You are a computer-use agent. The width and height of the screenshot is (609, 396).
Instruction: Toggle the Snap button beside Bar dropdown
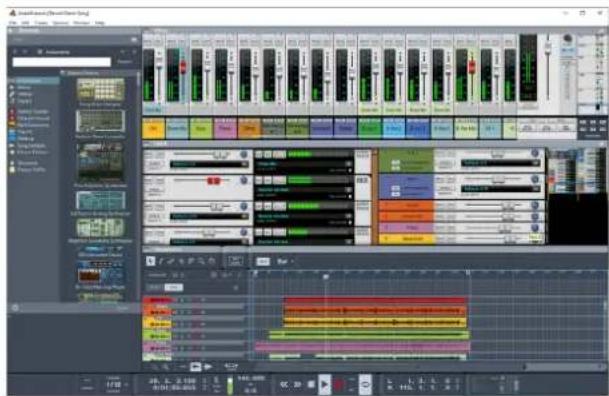tap(263, 262)
